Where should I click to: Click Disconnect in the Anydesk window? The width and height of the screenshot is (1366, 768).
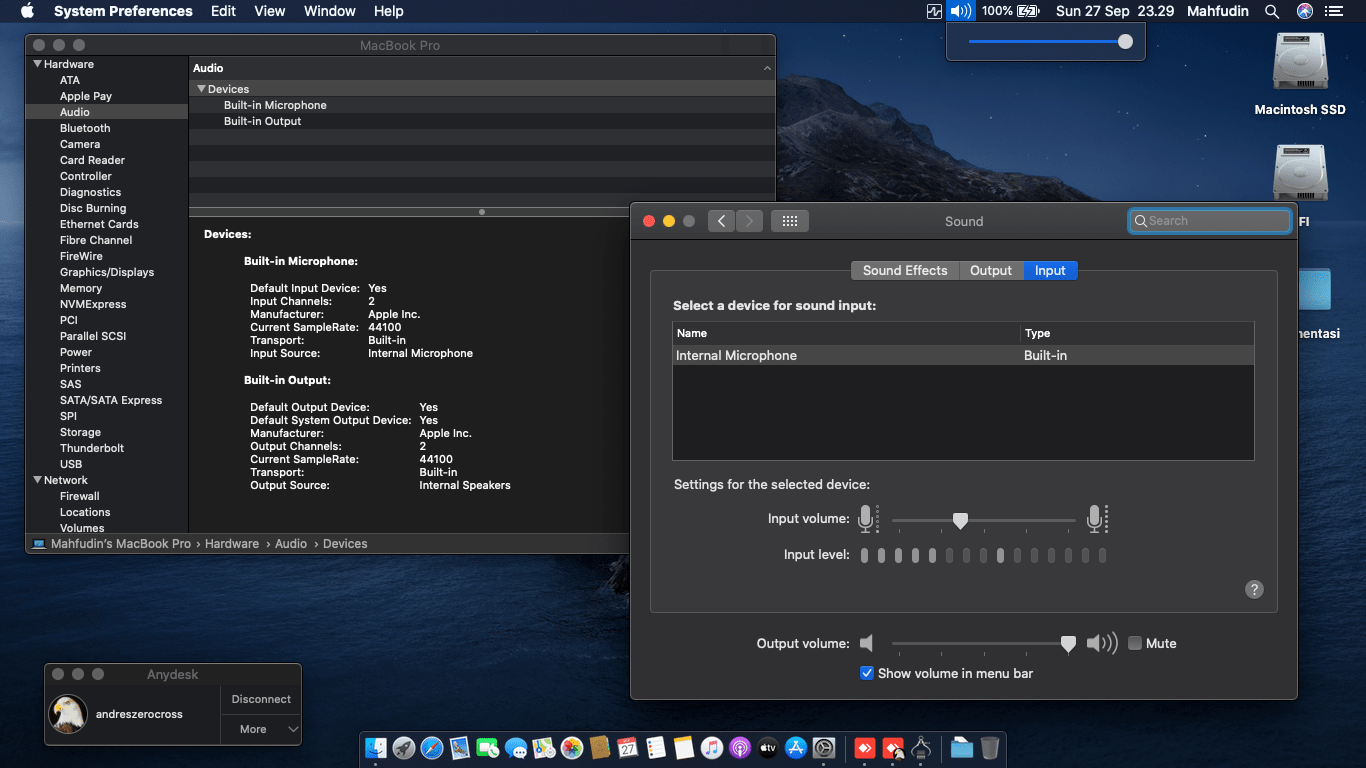coord(261,699)
